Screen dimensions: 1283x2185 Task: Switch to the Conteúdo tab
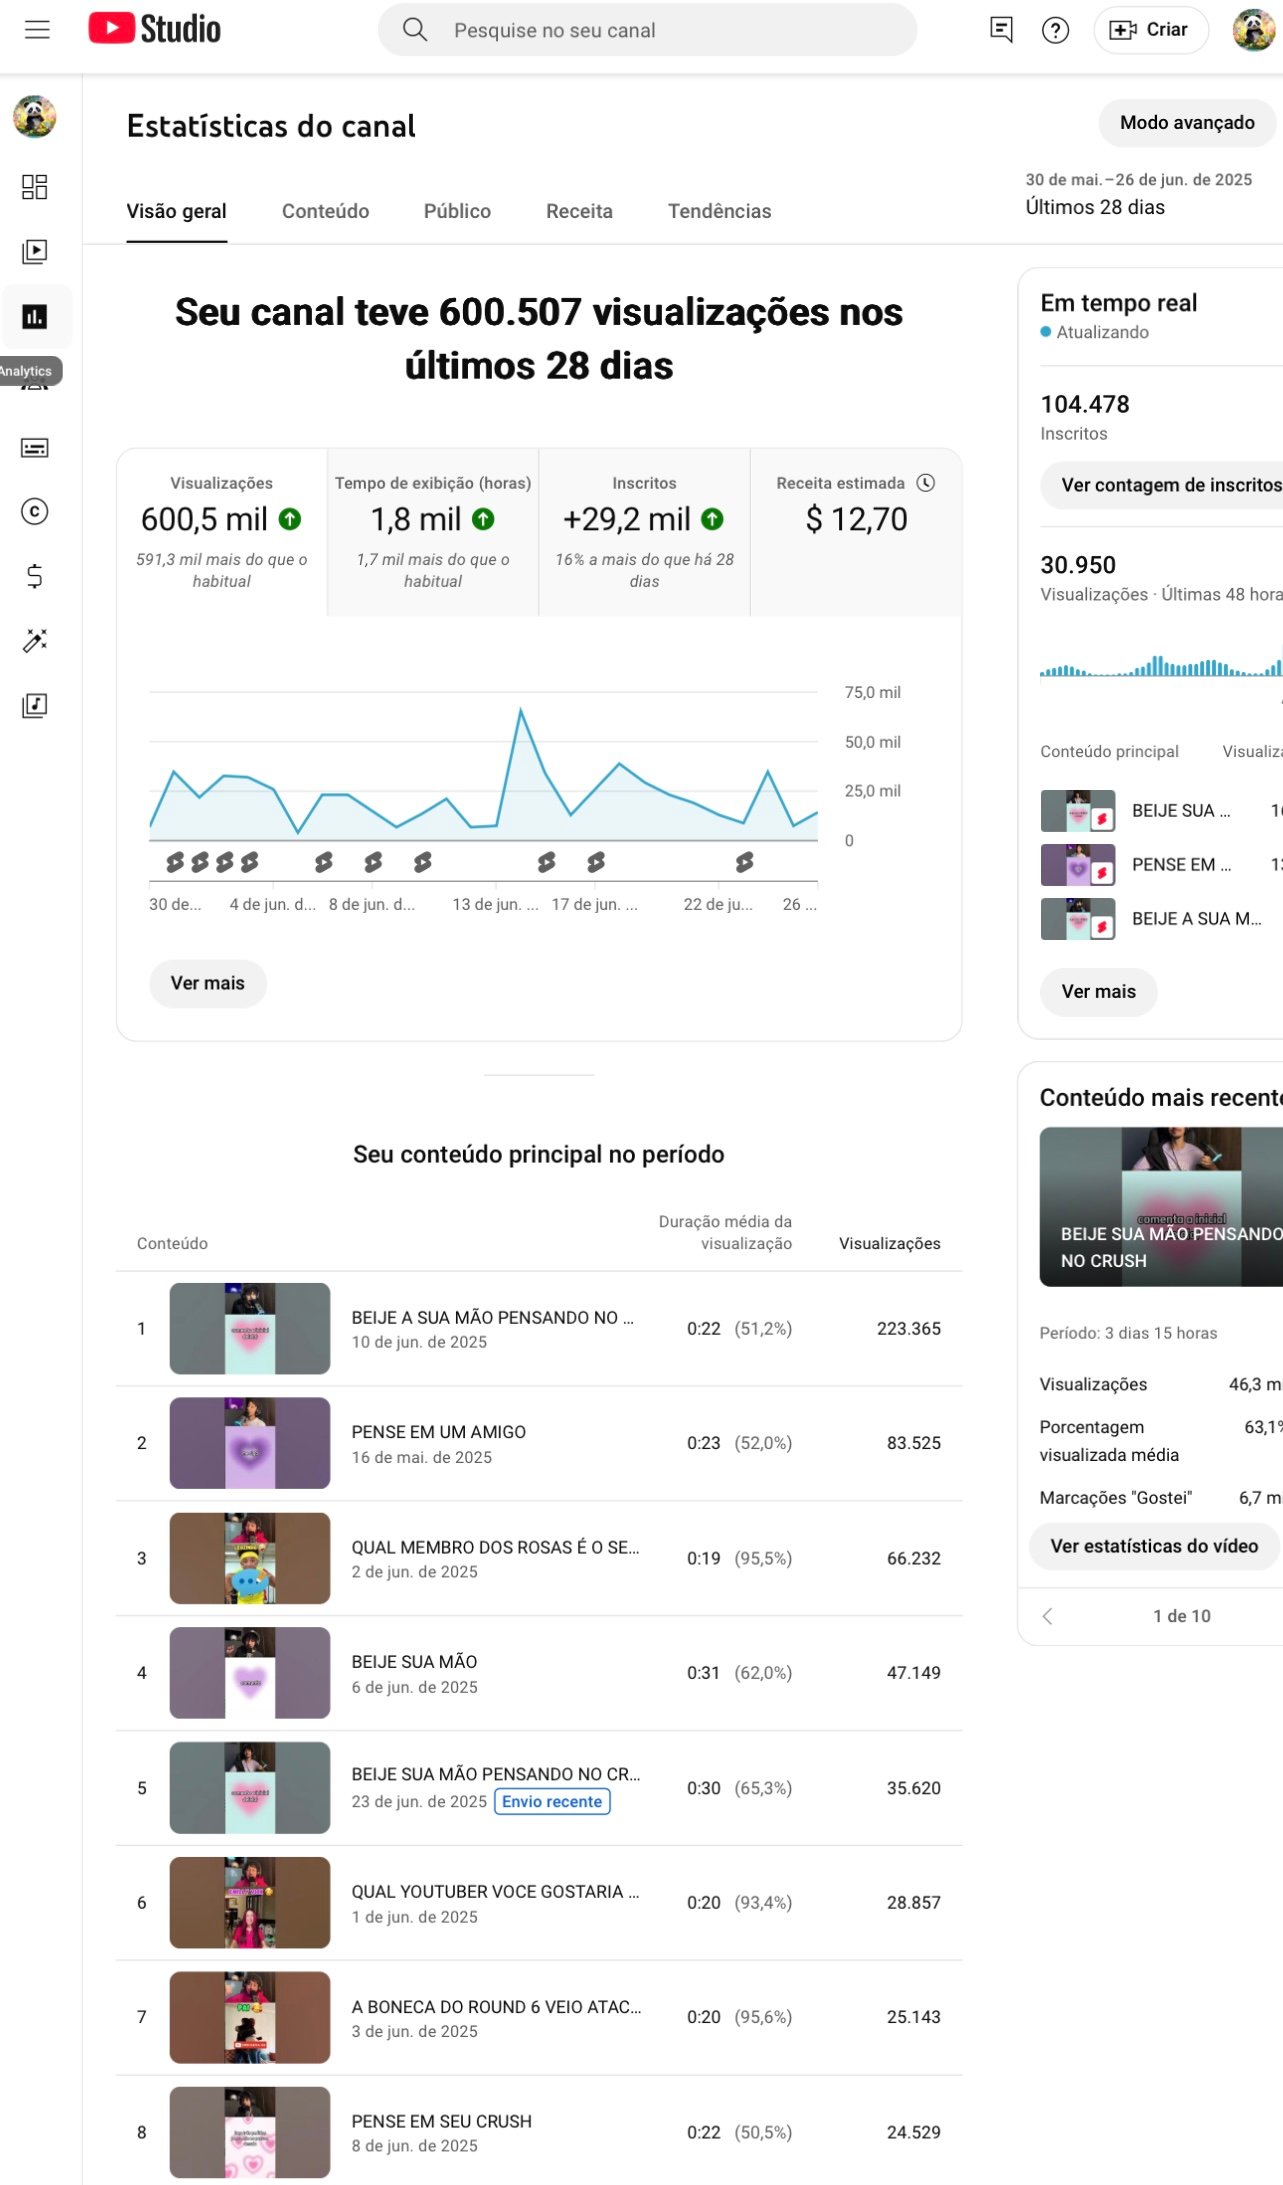325,211
